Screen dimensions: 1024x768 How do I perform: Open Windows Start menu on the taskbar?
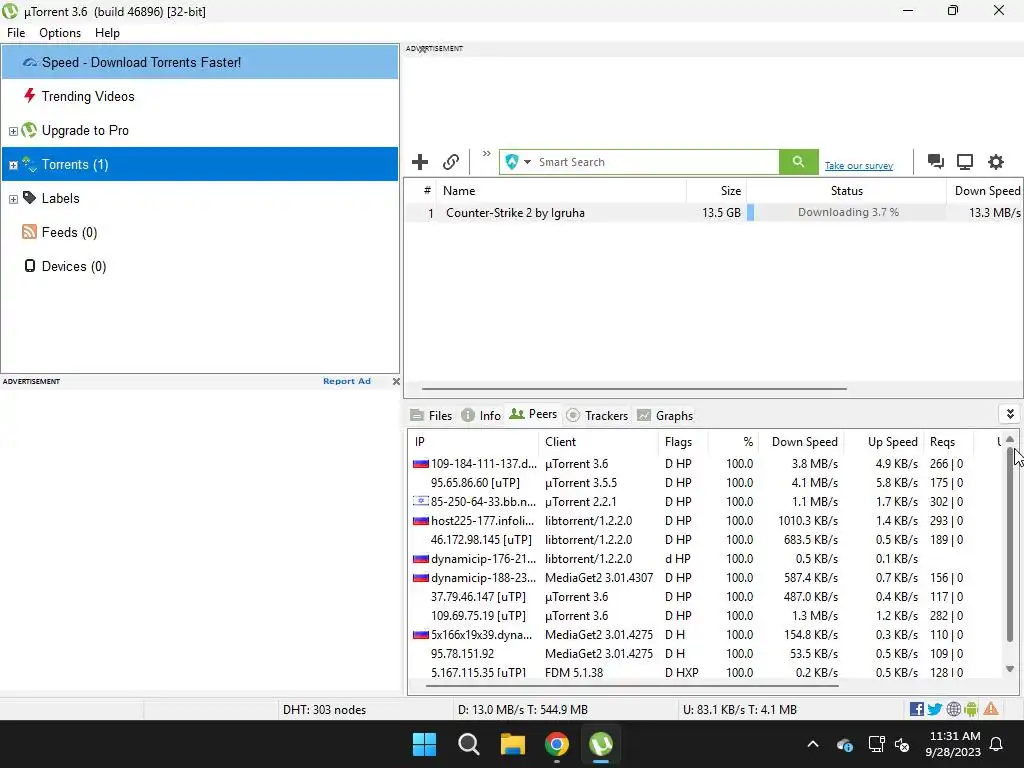[x=424, y=744]
